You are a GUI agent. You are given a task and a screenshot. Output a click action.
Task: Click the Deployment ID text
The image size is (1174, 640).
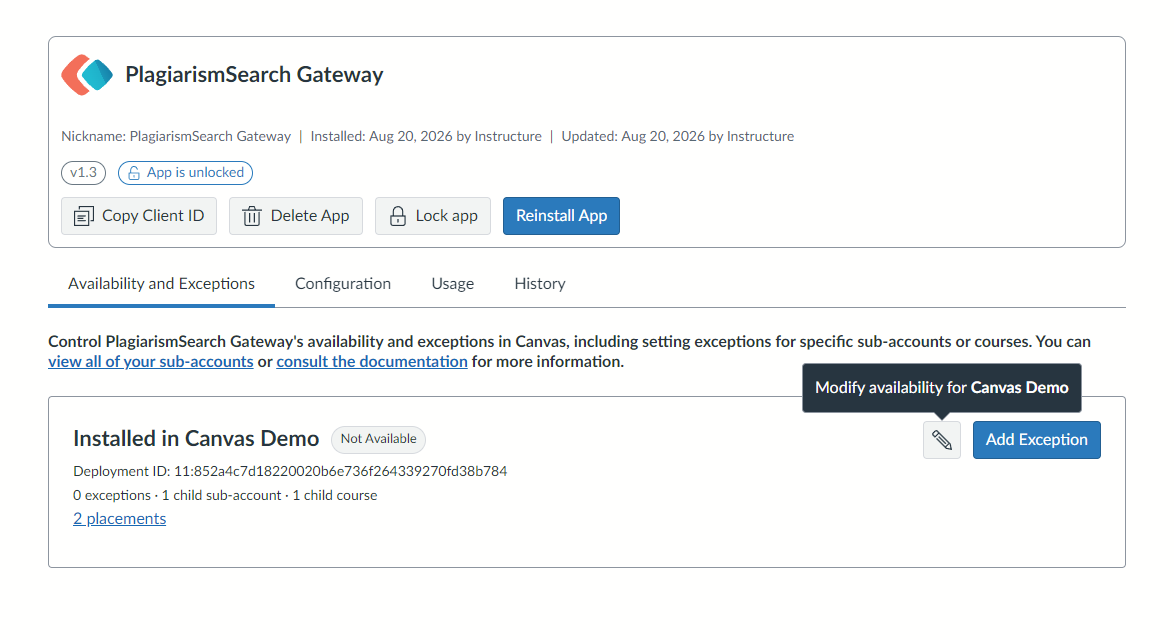point(290,472)
